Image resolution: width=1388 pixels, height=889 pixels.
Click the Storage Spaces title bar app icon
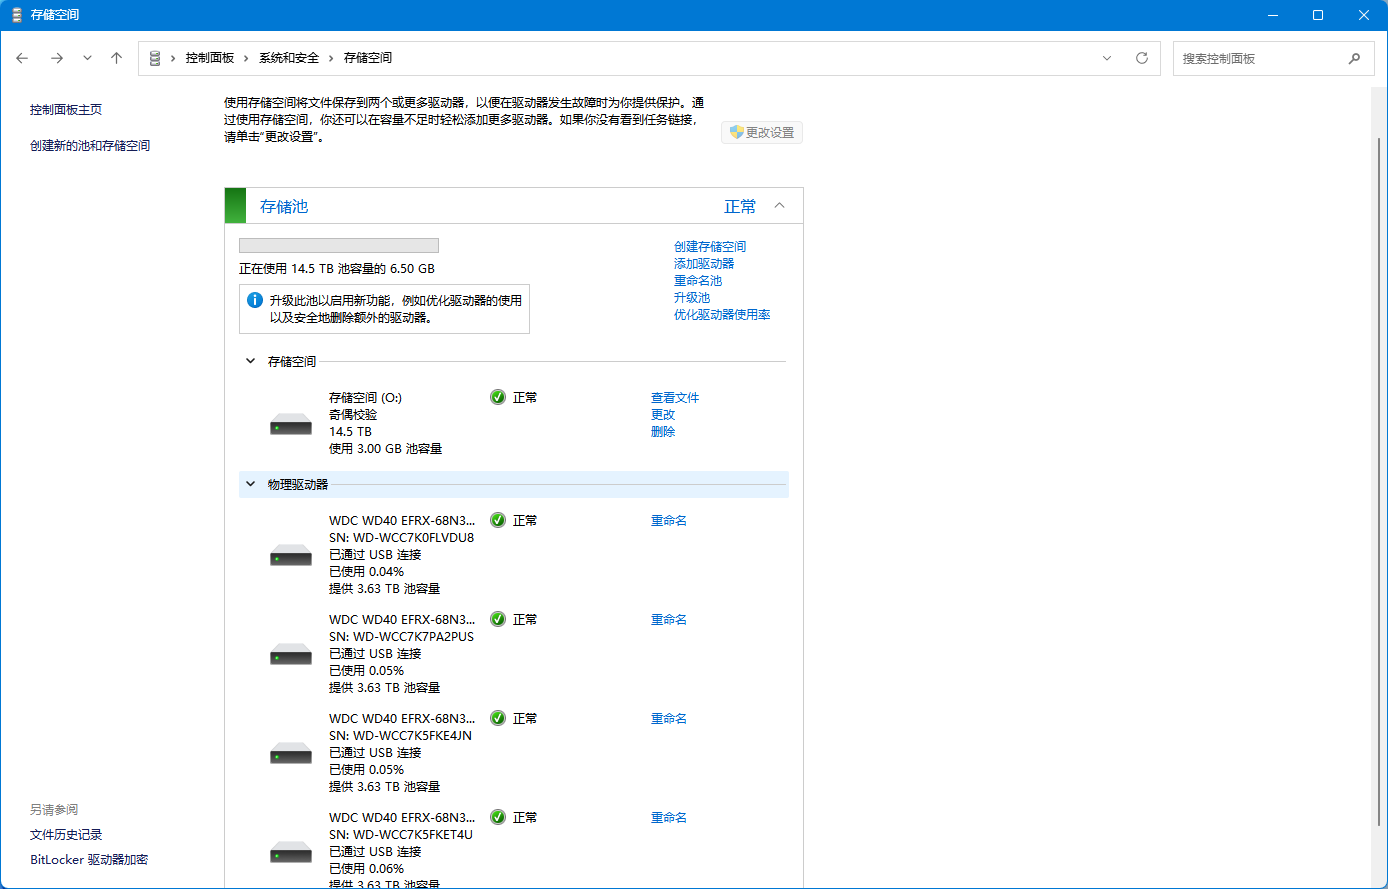(17, 15)
